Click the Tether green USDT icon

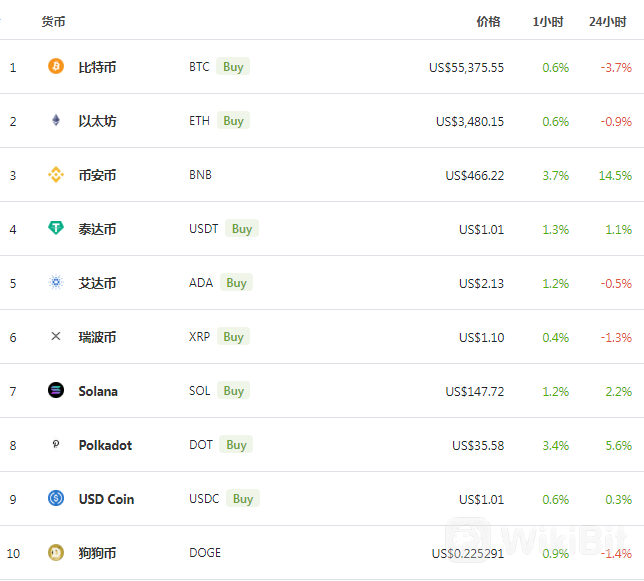click(56, 227)
